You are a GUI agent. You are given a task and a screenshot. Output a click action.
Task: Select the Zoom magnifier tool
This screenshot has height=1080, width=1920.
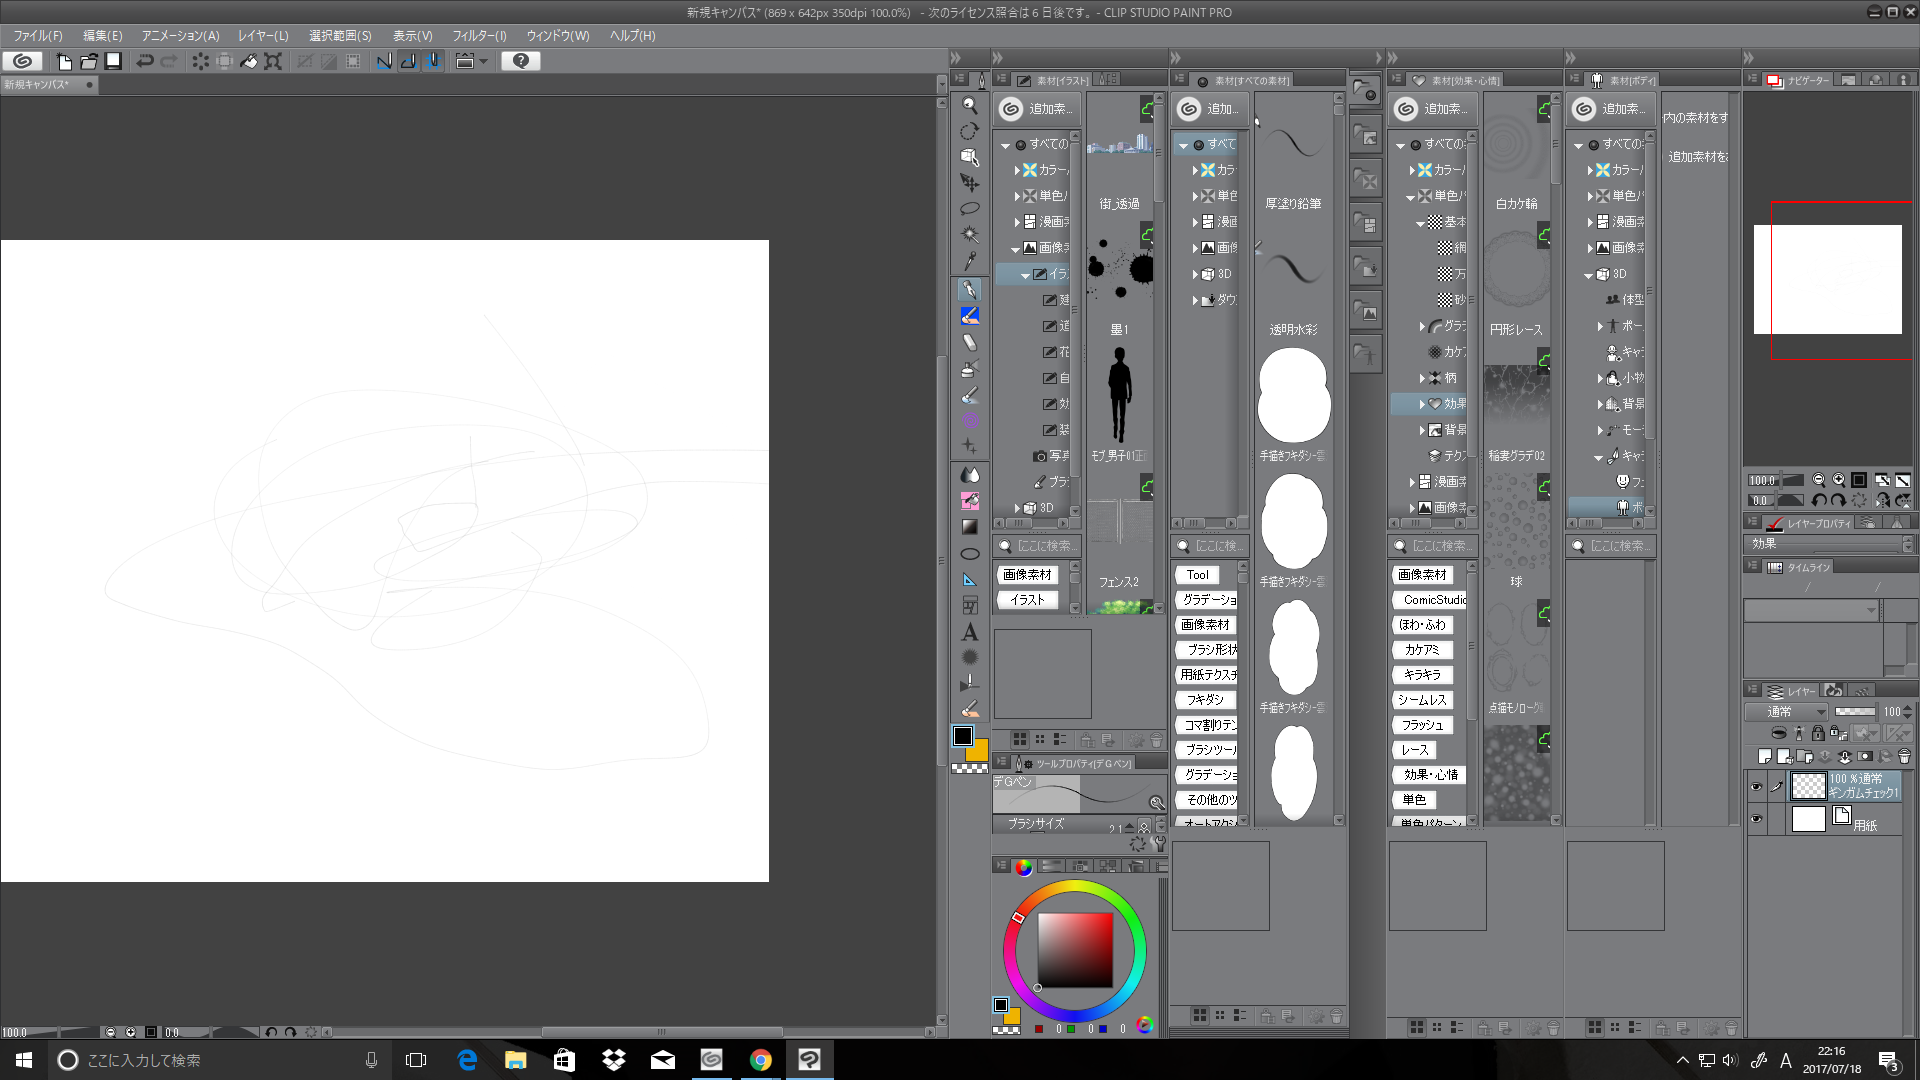969,105
